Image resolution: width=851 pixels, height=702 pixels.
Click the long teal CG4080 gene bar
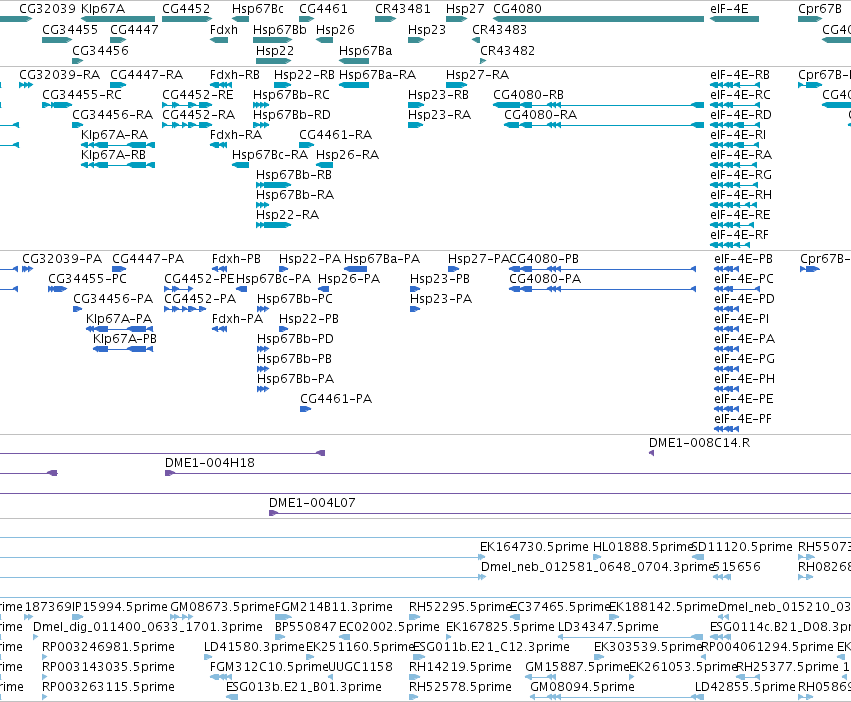[598, 19]
